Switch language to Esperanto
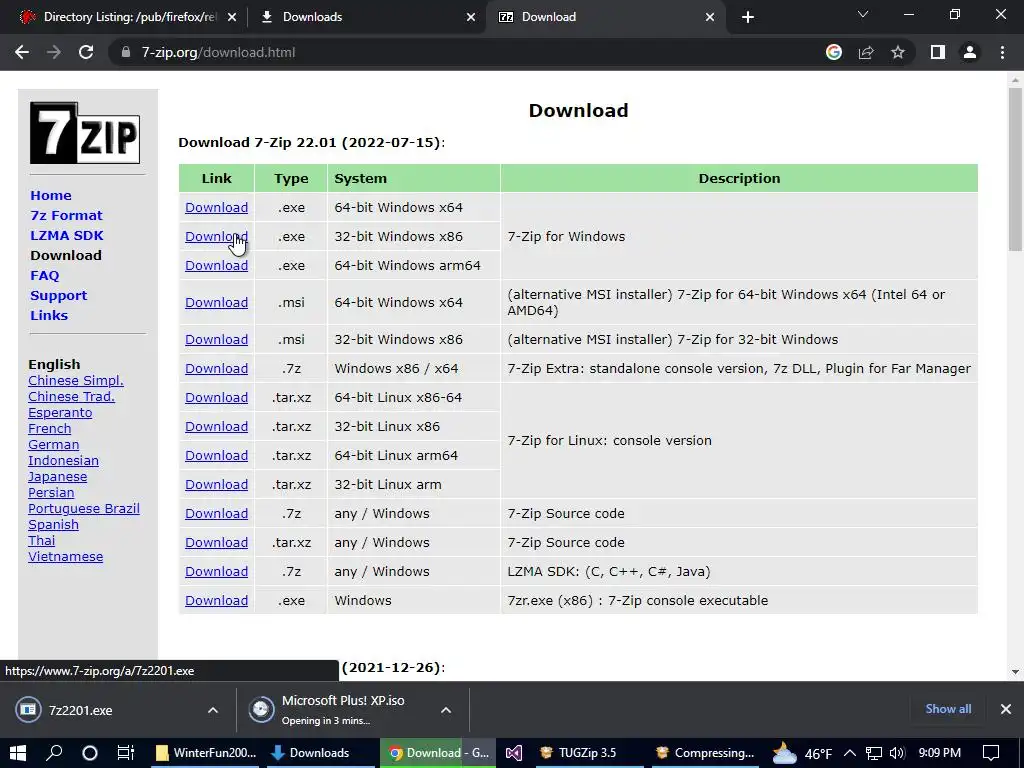 (60, 413)
